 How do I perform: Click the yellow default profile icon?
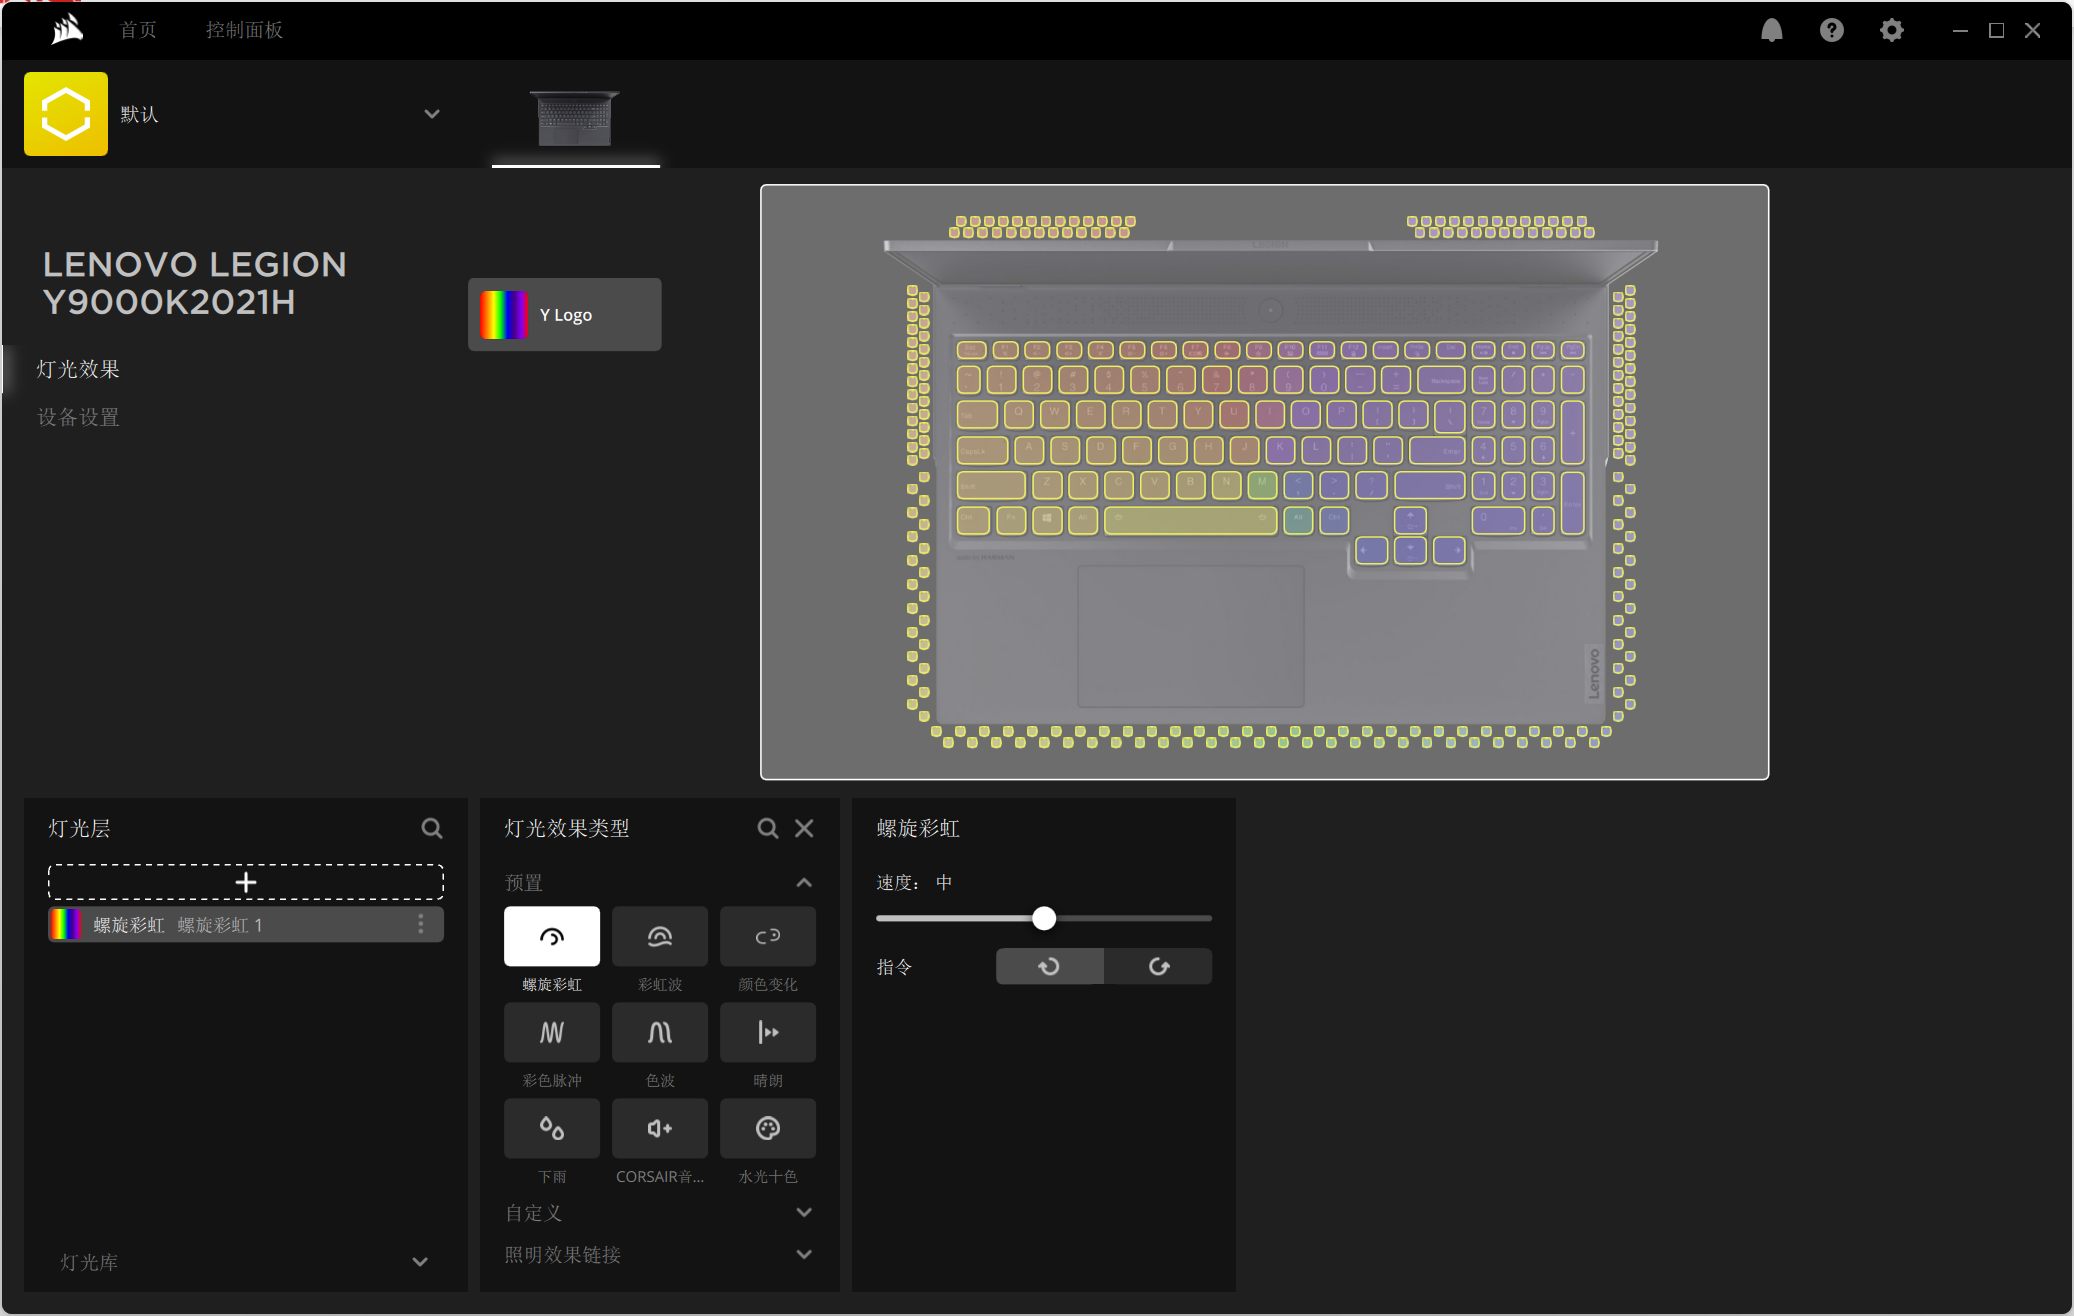66,114
